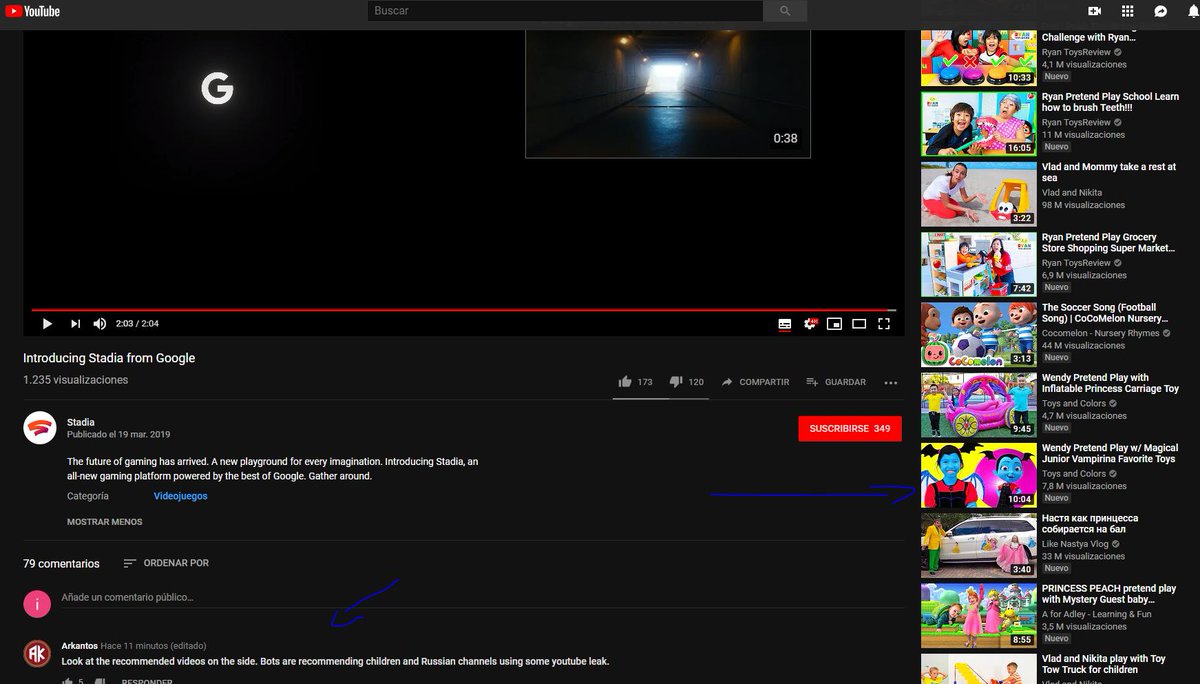Viewport: 1200px width, 684px height.
Task: Switch to theater mode view
Action: point(859,324)
